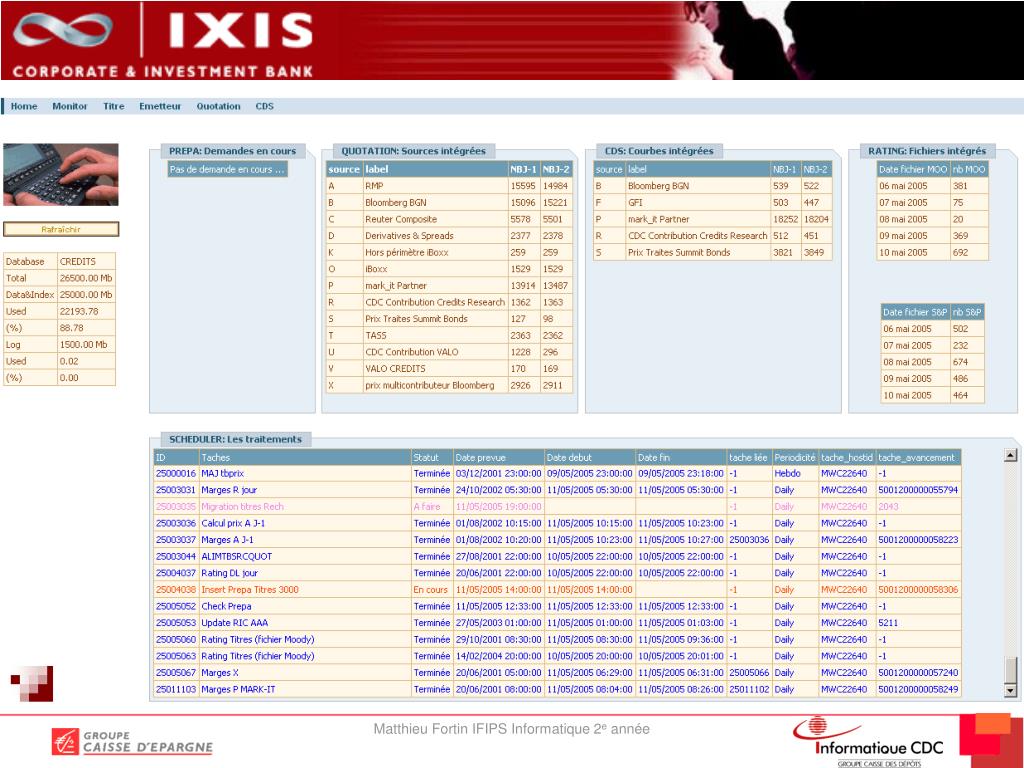1024x768 pixels.
Task: Open task ID 25000016 link
Action: click(176, 473)
